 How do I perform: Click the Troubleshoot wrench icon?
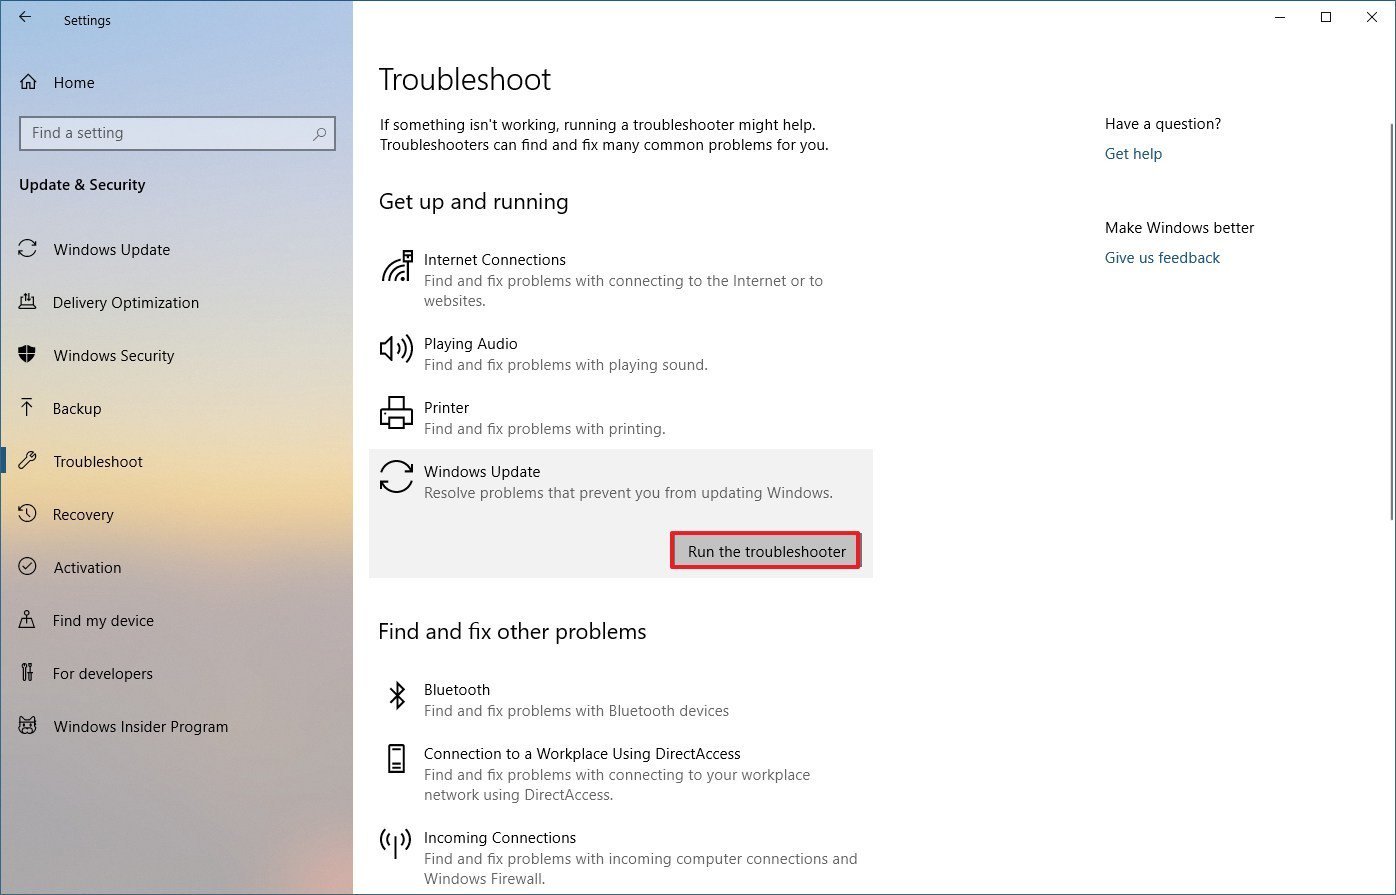28,461
